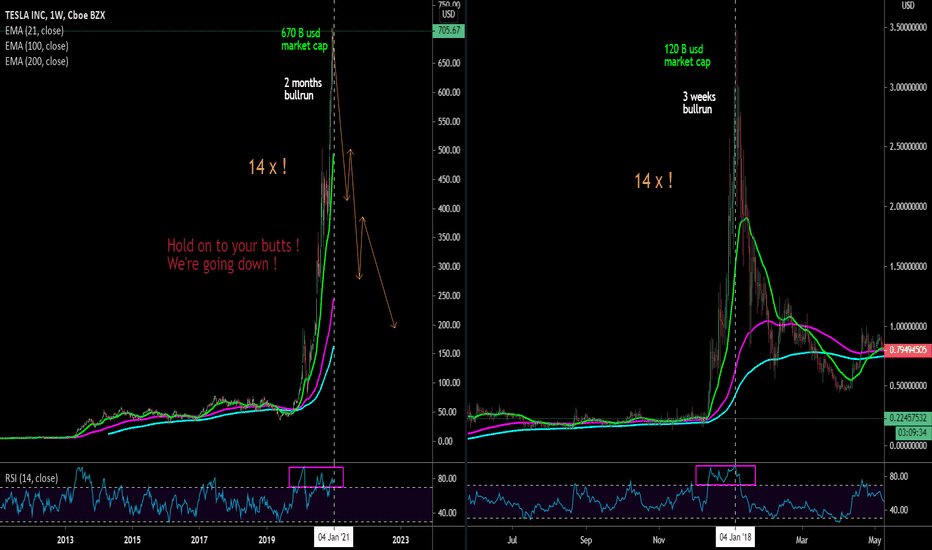
Task: Click the 705.67 current price label
Action: click(449, 30)
